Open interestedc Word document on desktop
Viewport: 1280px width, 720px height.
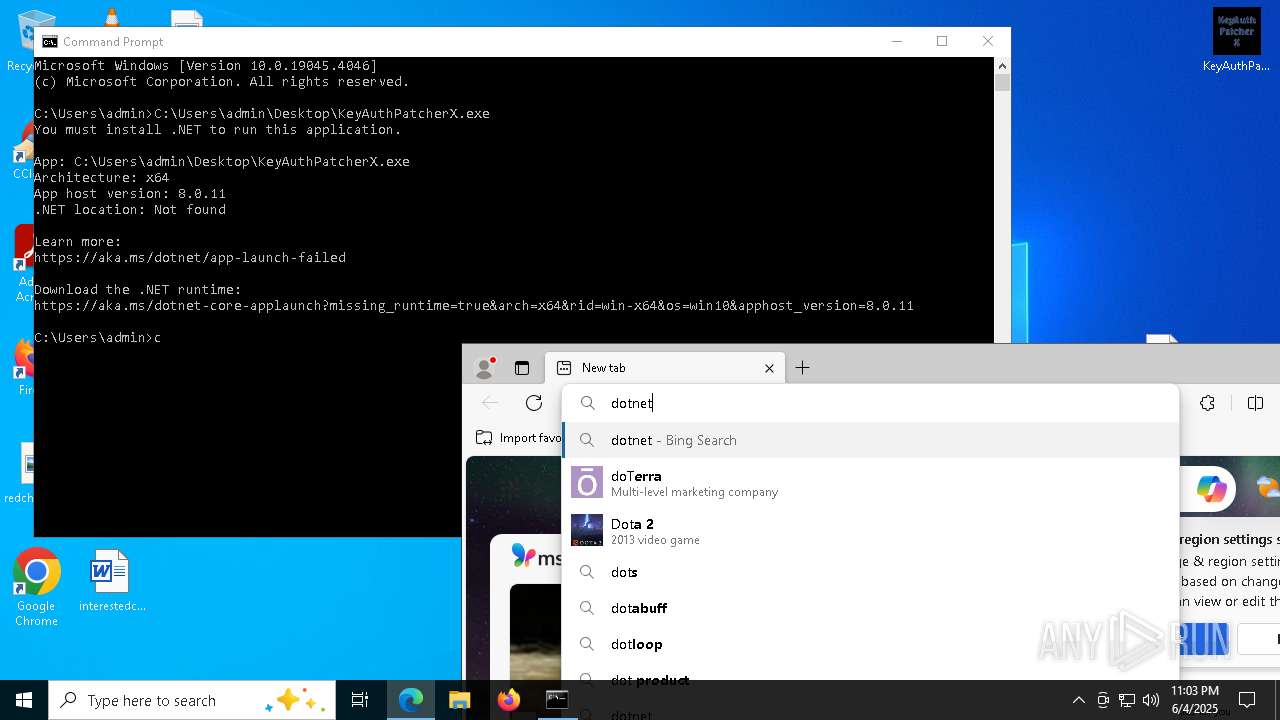tap(111, 581)
